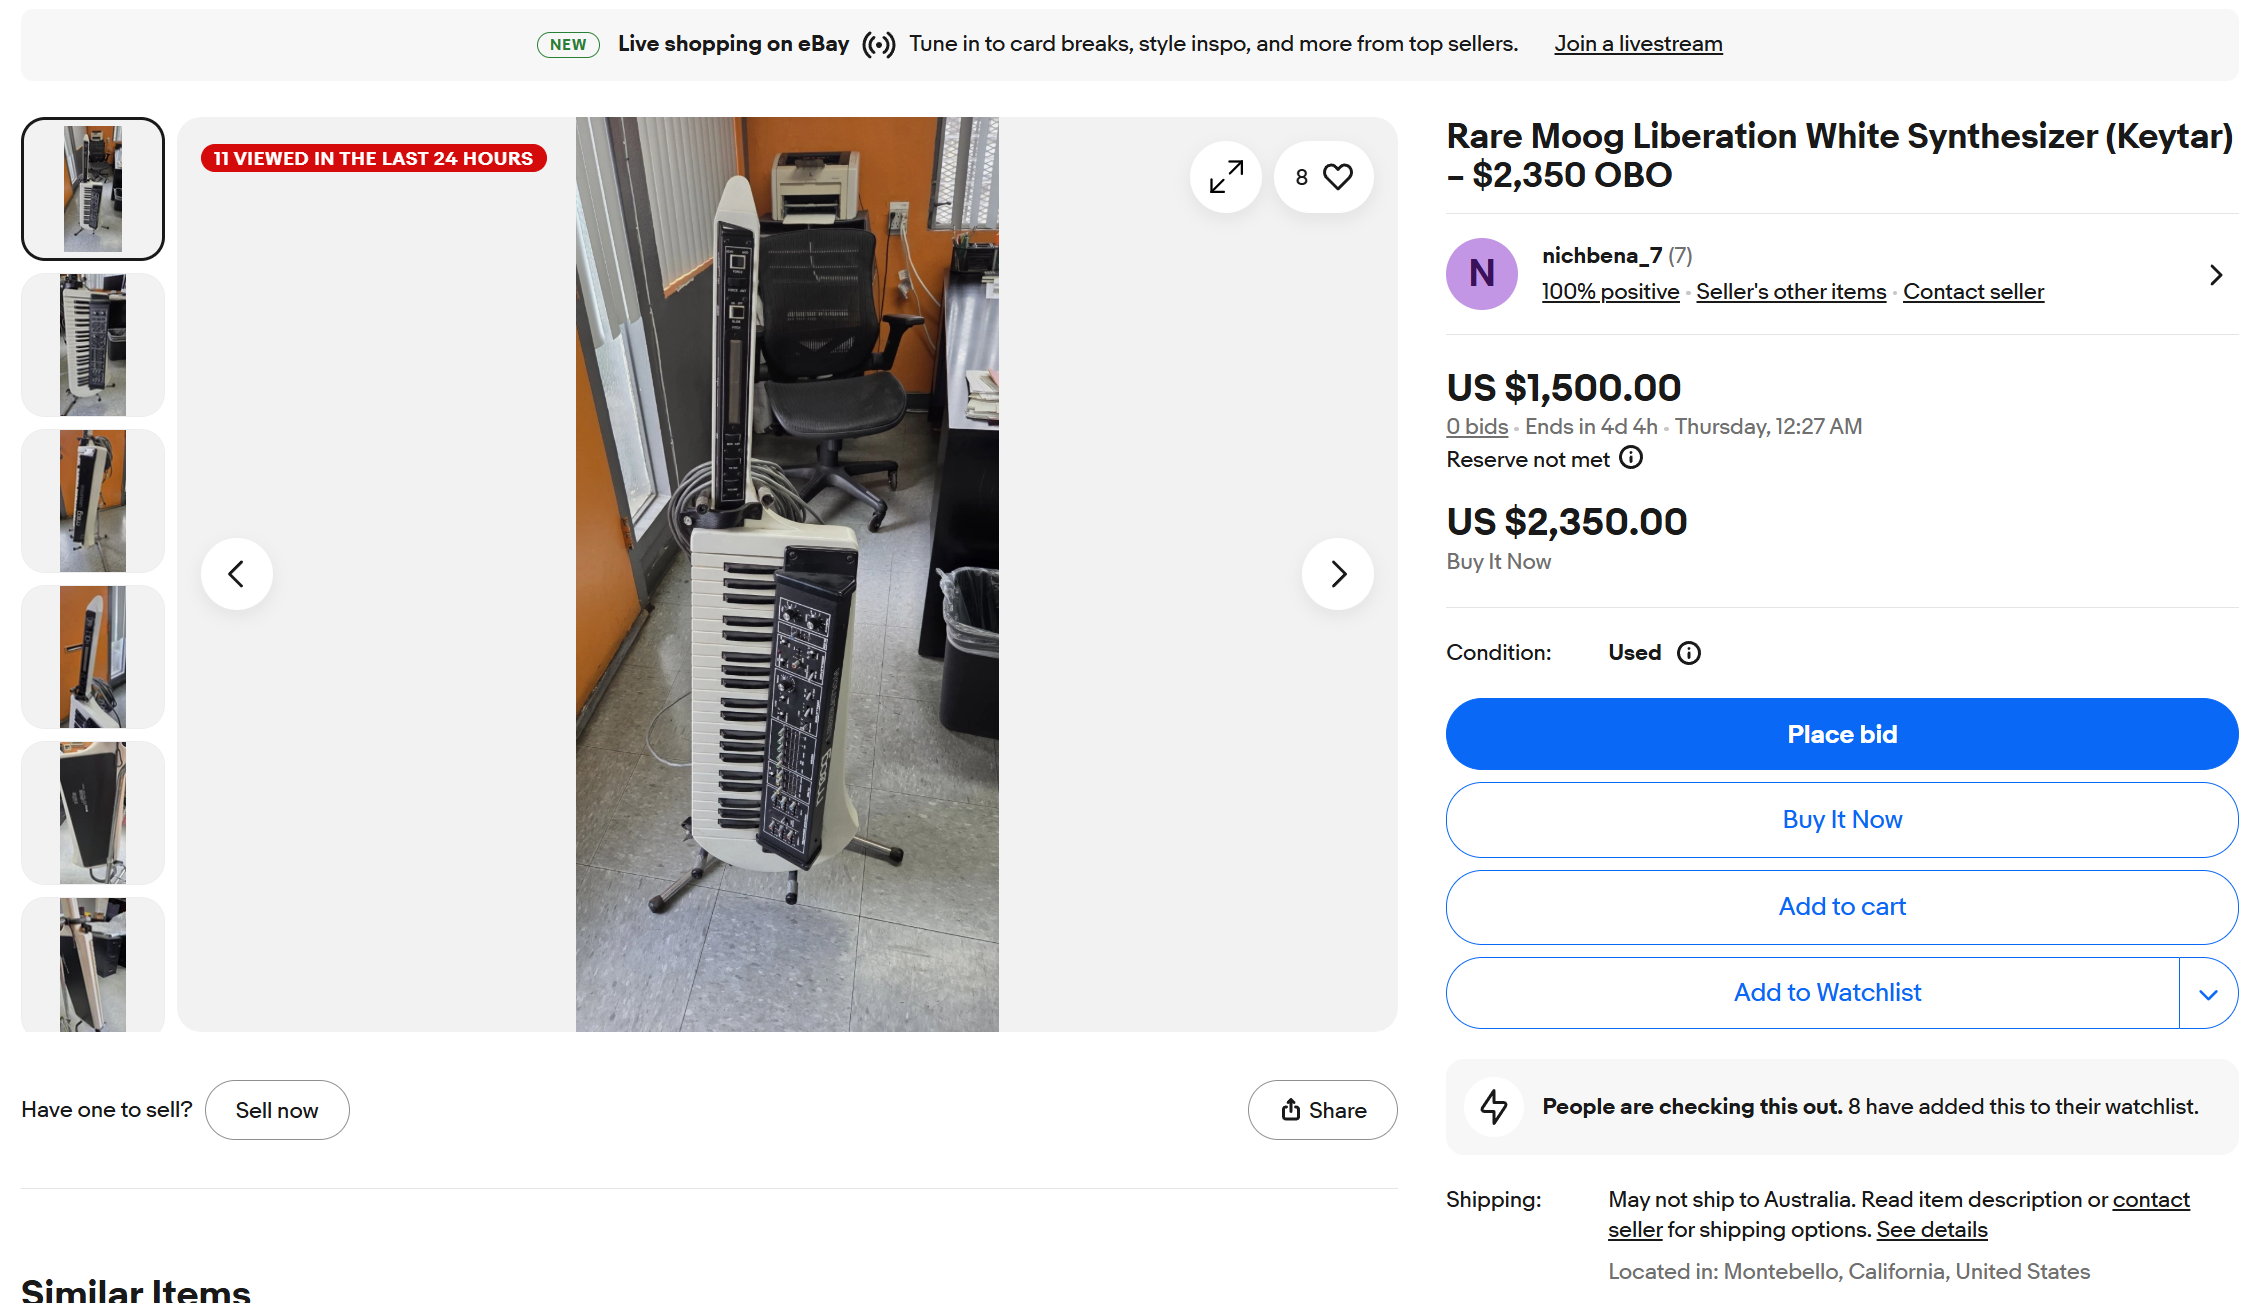Viewport: 2263px width, 1303px height.
Task: Show info about Used condition
Action: [x=1689, y=653]
